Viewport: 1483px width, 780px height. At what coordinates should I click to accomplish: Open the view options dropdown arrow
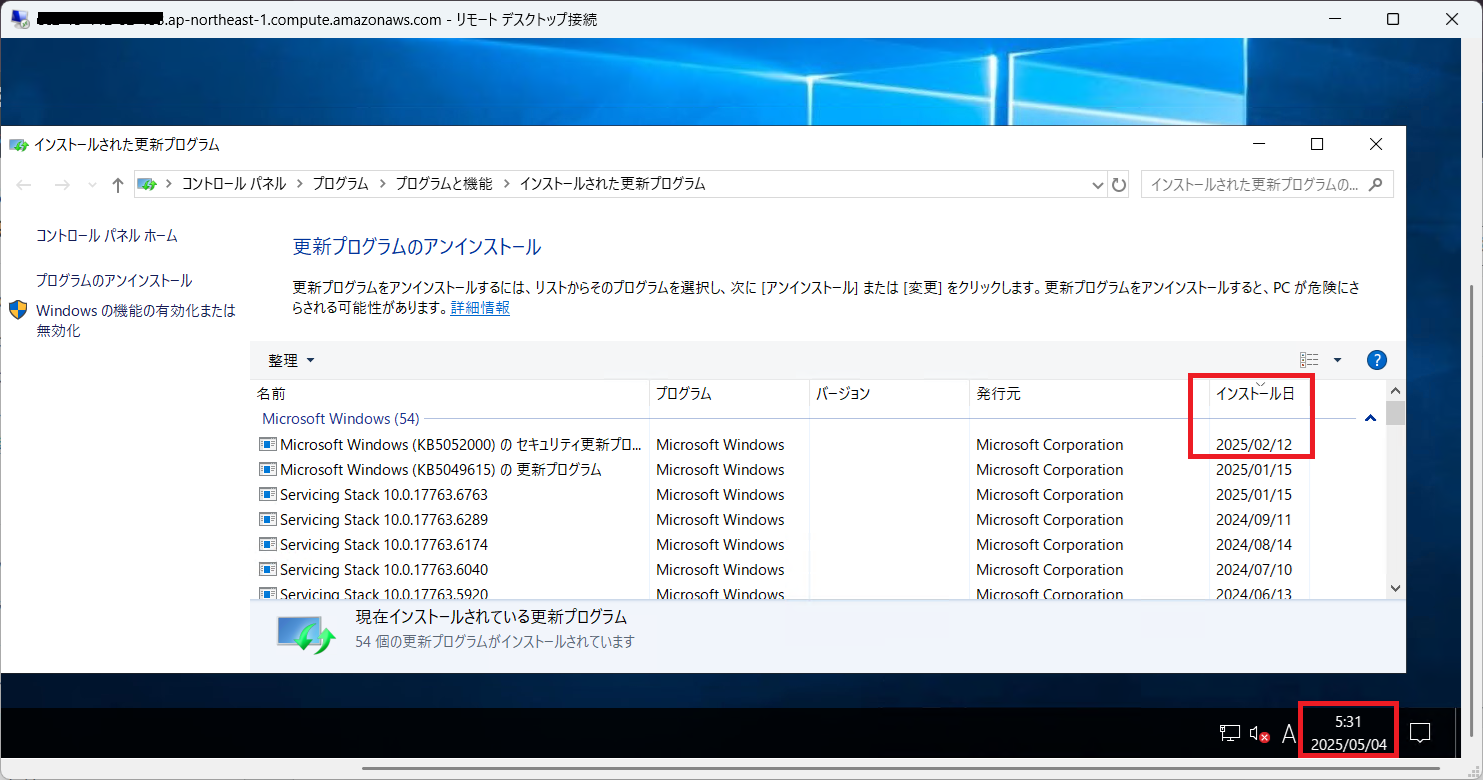[x=1338, y=360]
